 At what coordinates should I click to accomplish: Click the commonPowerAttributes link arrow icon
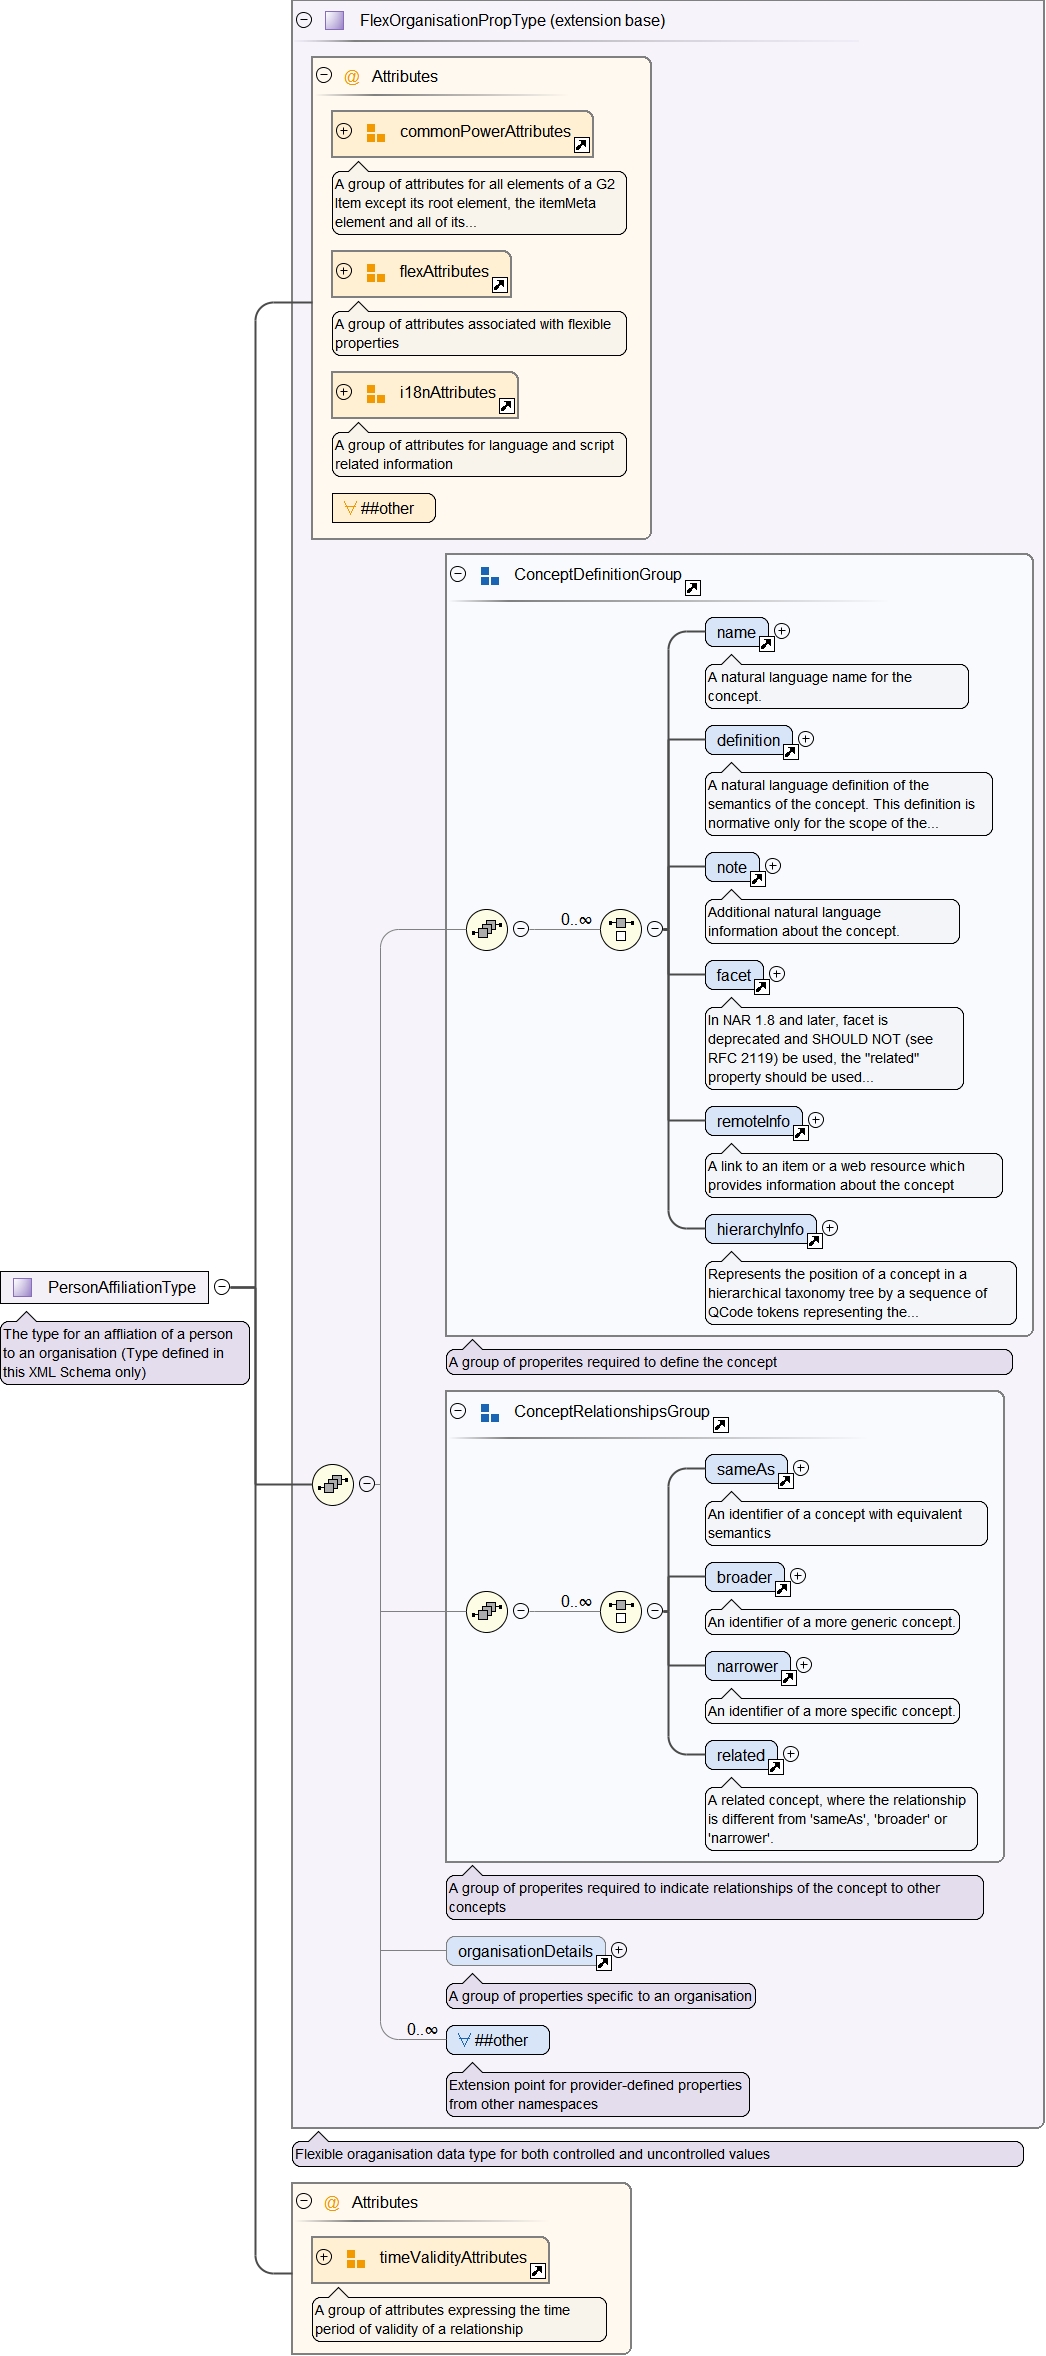coord(581,145)
